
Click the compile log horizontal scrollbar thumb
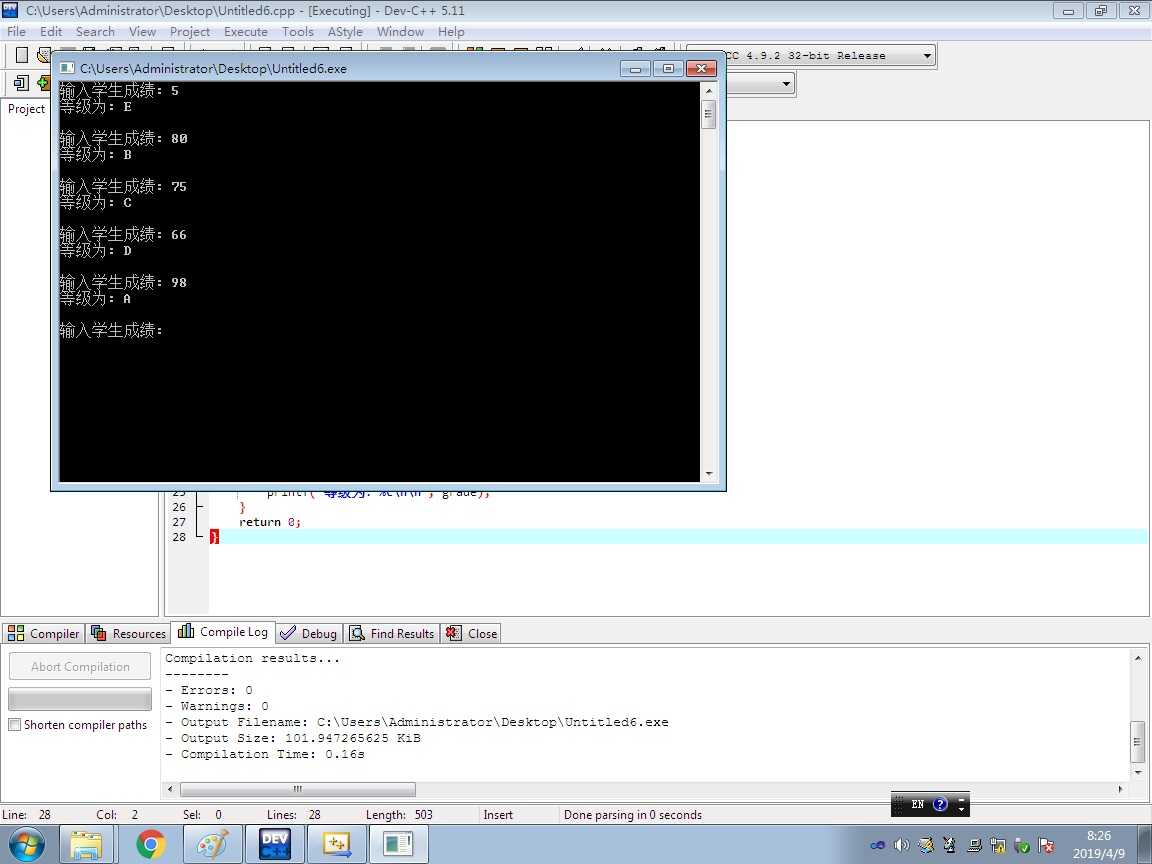coord(298,789)
